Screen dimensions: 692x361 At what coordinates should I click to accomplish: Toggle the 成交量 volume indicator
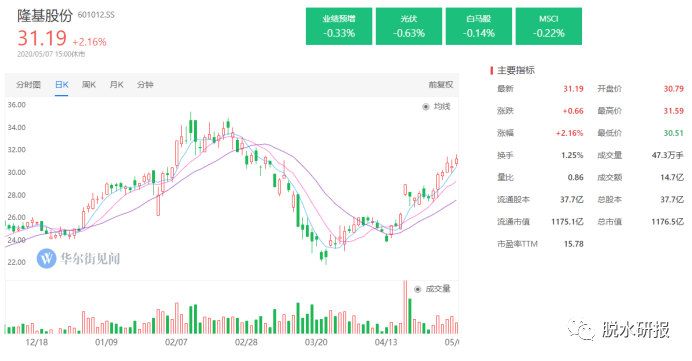click(x=432, y=289)
